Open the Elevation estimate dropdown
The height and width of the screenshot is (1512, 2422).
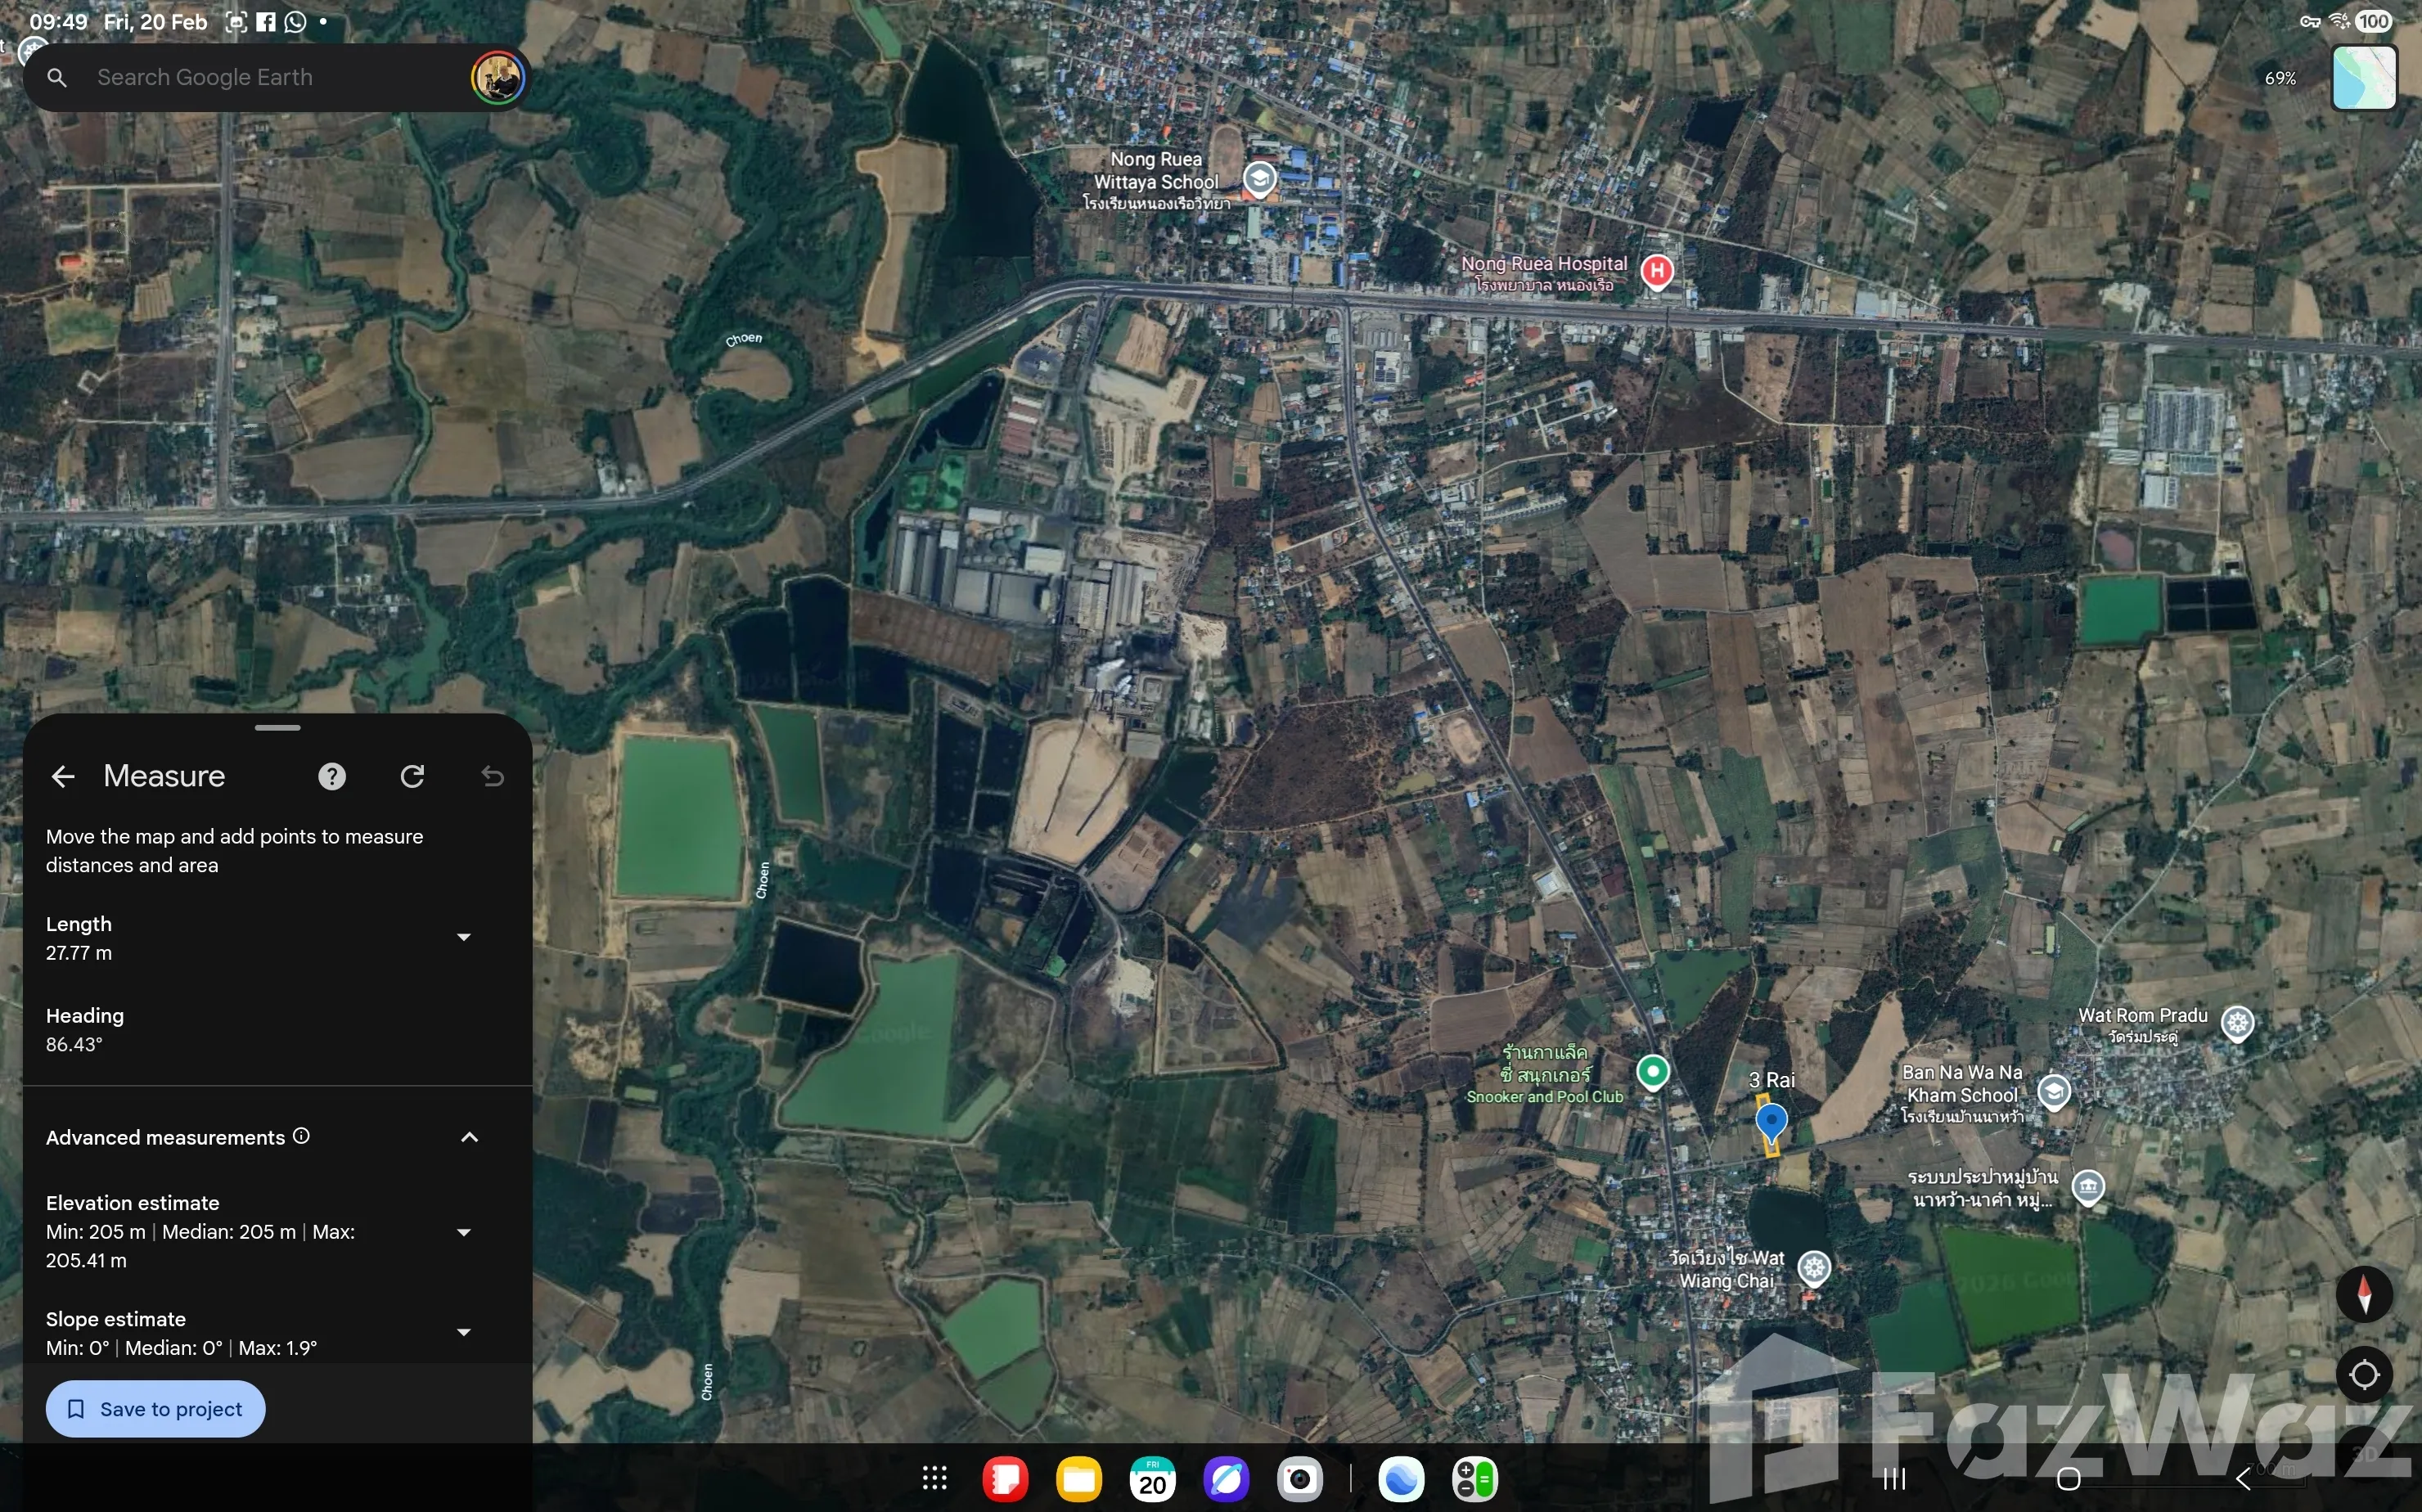click(464, 1233)
